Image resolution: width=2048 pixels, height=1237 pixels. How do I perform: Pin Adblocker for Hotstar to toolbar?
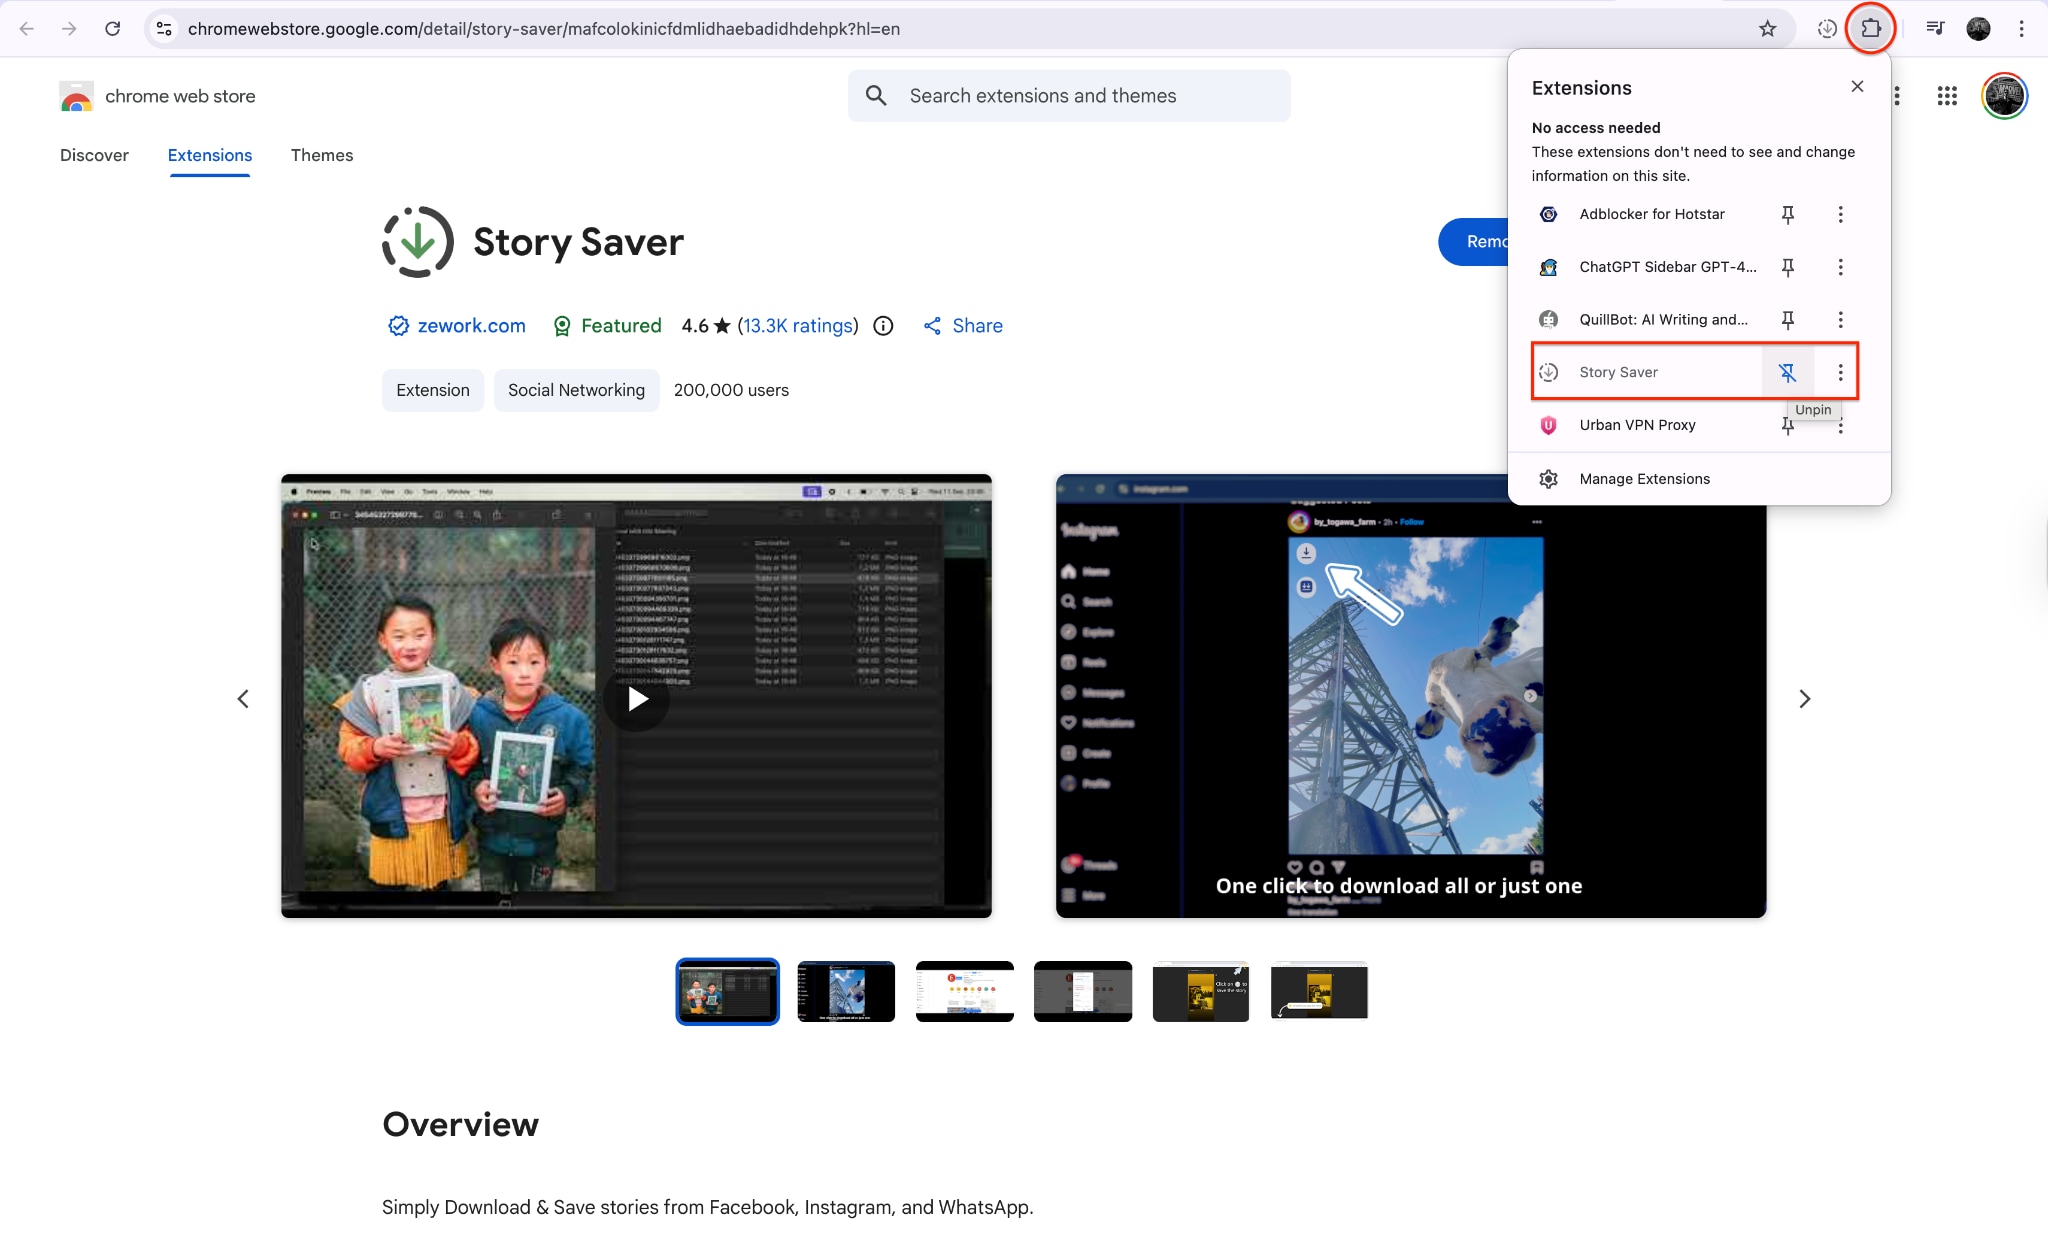click(x=1788, y=214)
